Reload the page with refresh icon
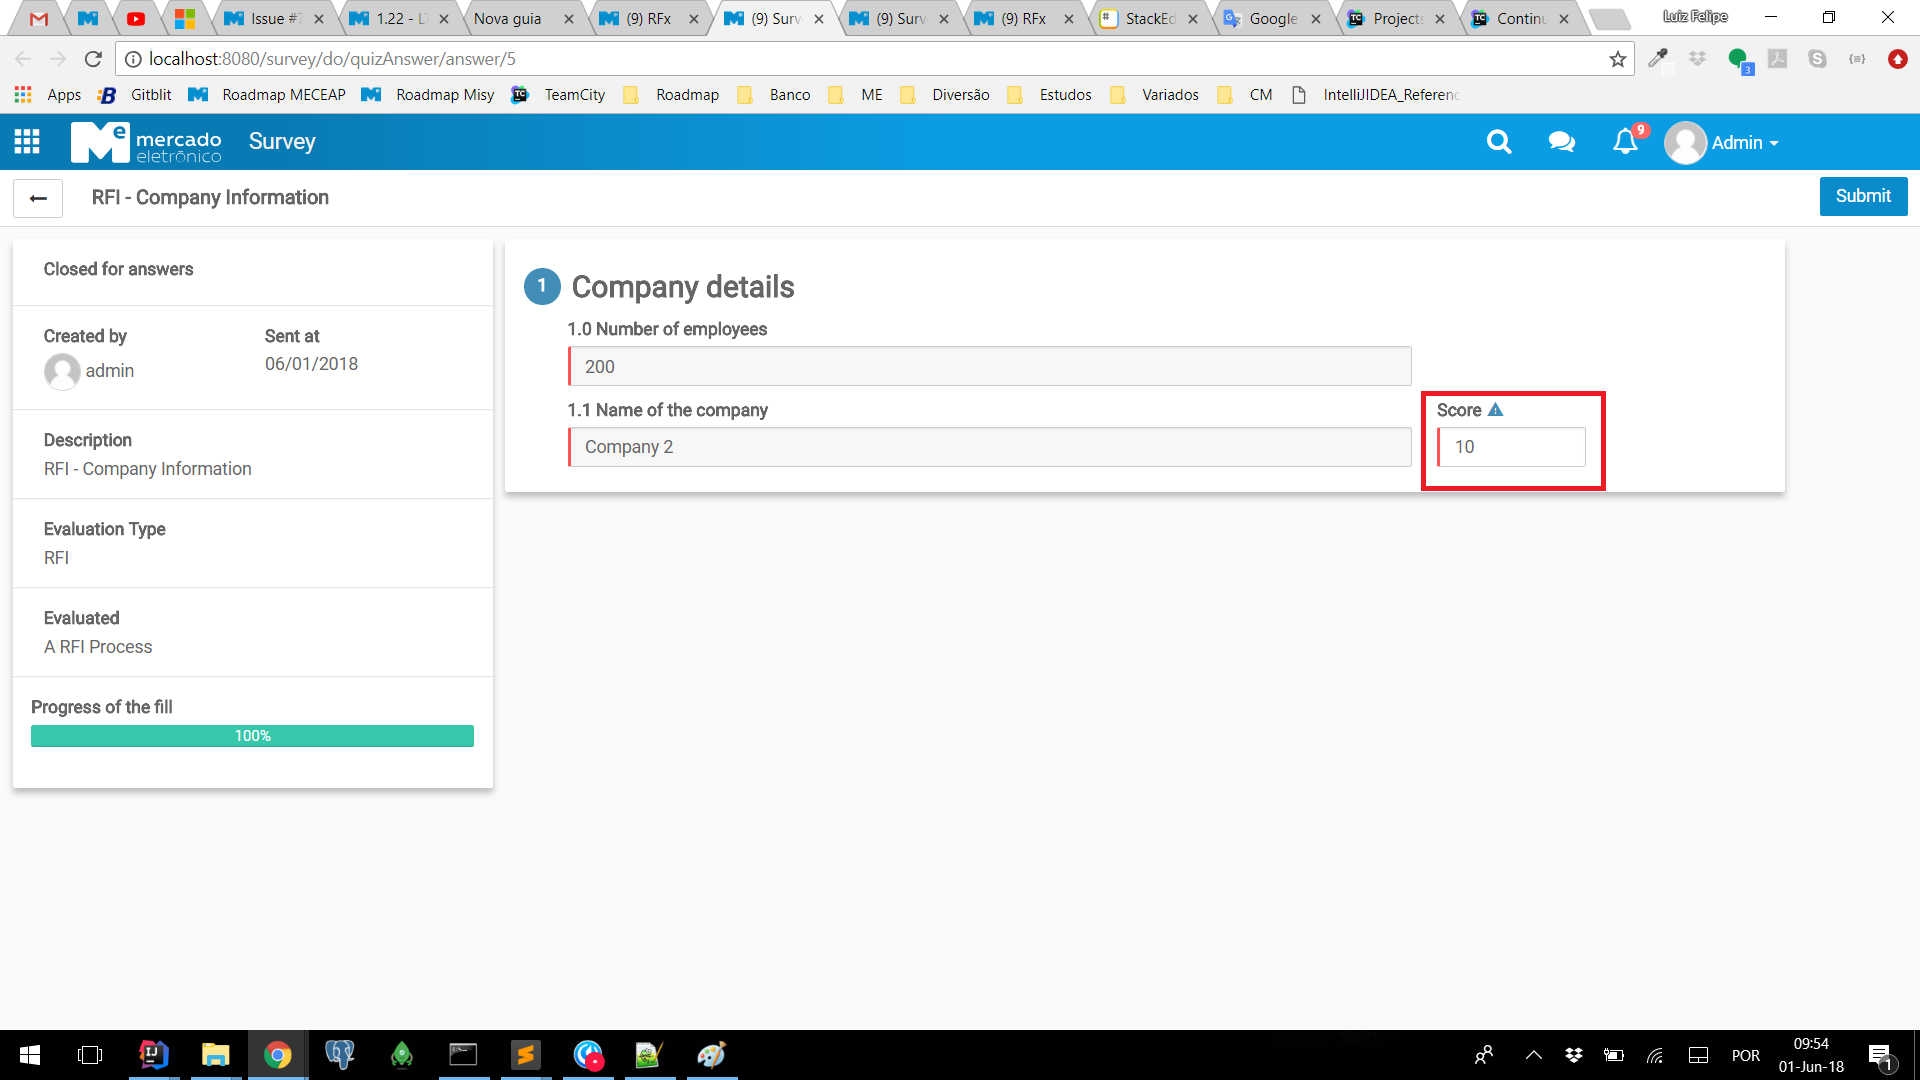This screenshot has height=1080, width=1920. [93, 59]
